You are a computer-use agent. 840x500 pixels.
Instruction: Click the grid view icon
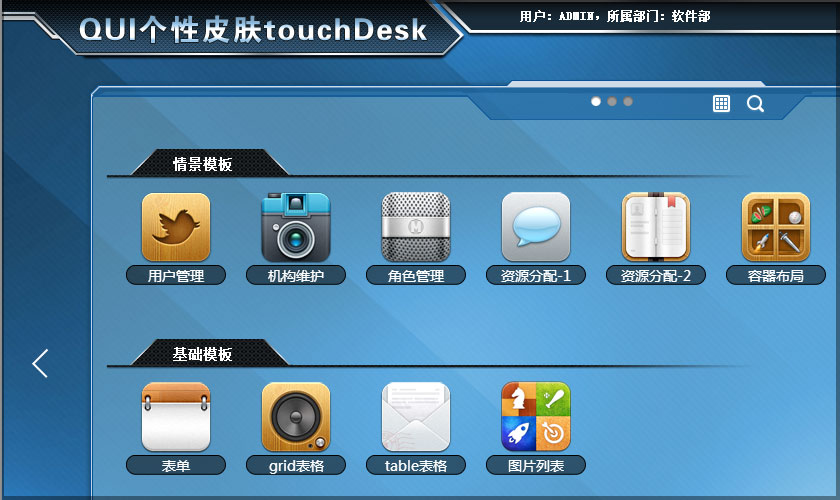721,103
